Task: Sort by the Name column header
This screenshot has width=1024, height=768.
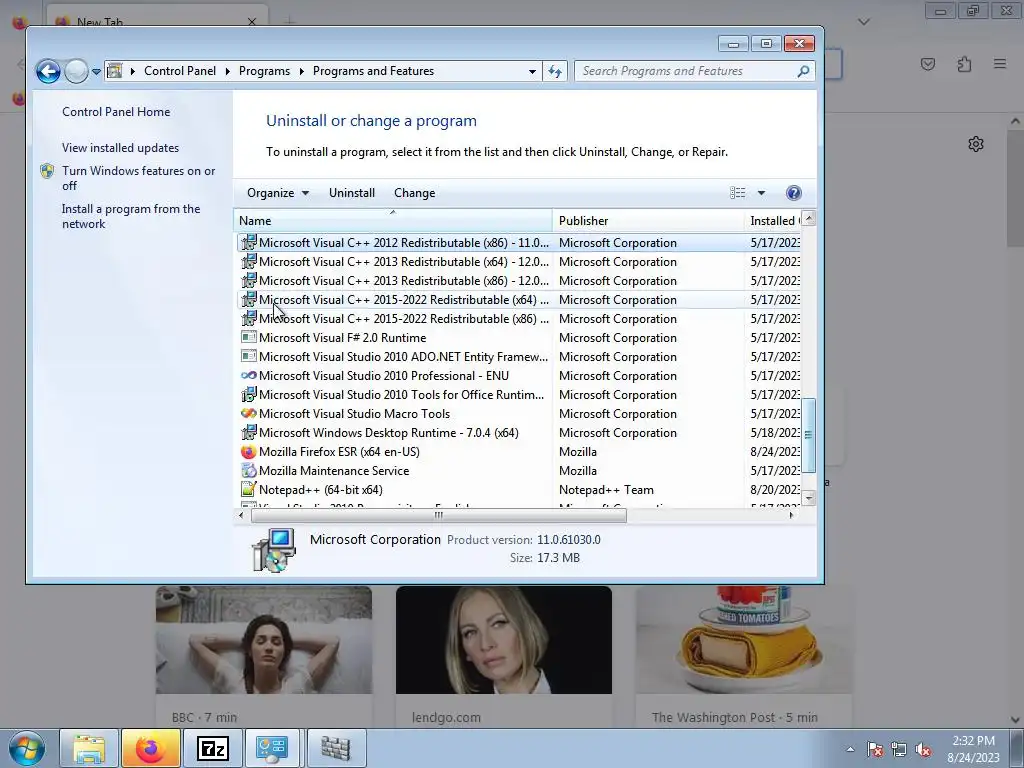Action: (x=392, y=221)
